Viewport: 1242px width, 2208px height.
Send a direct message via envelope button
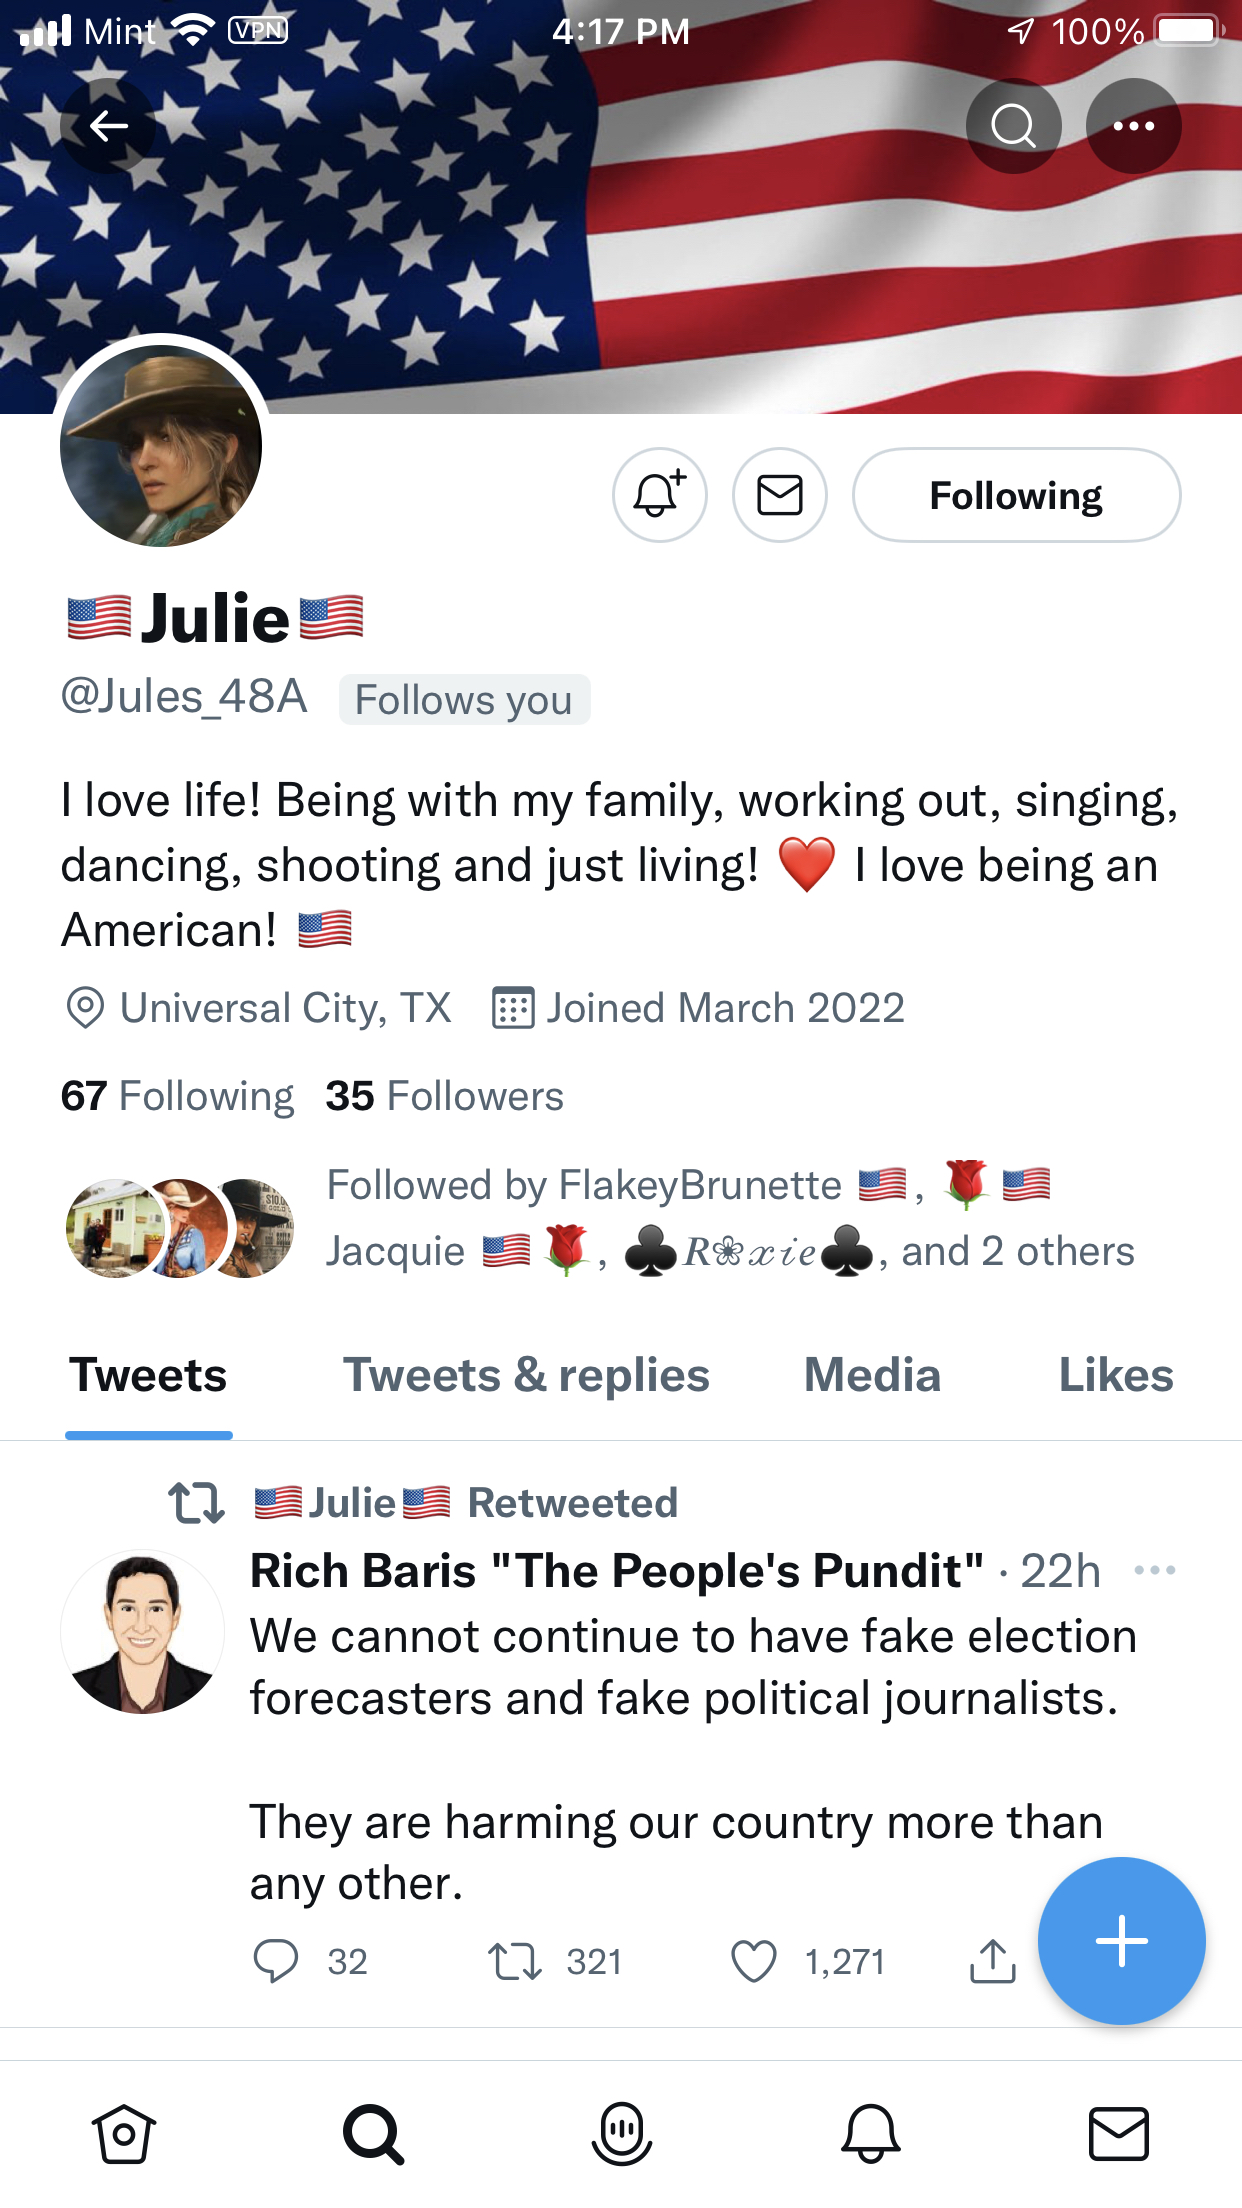780,495
